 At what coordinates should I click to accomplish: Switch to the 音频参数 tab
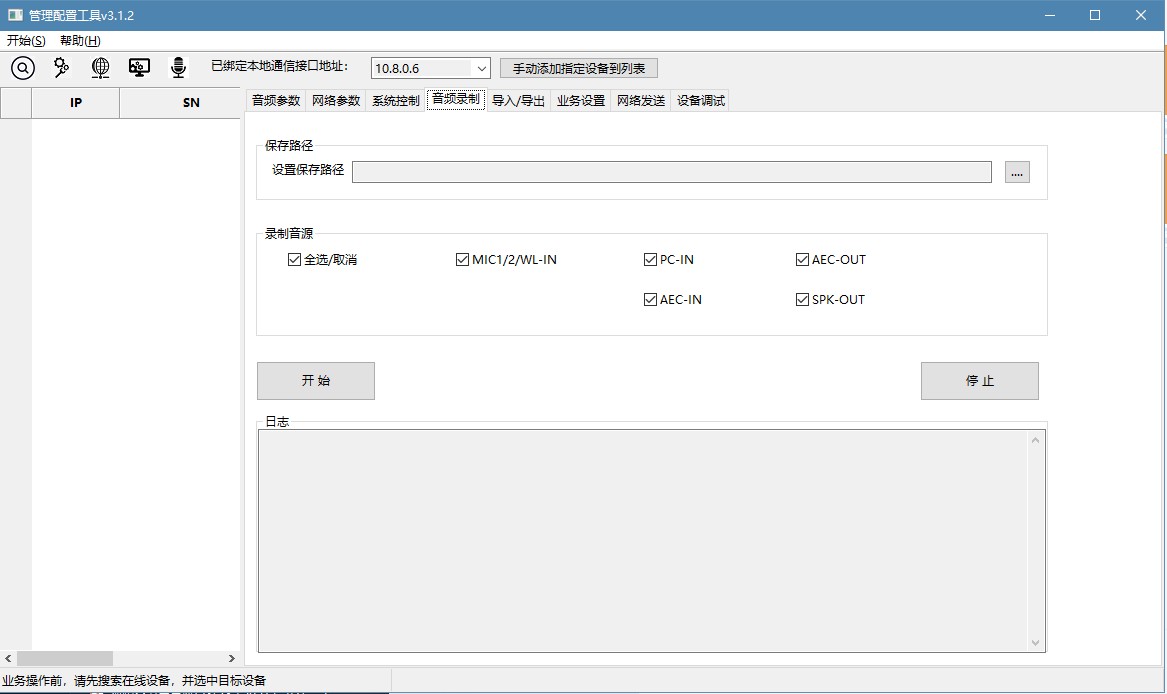tap(277, 100)
